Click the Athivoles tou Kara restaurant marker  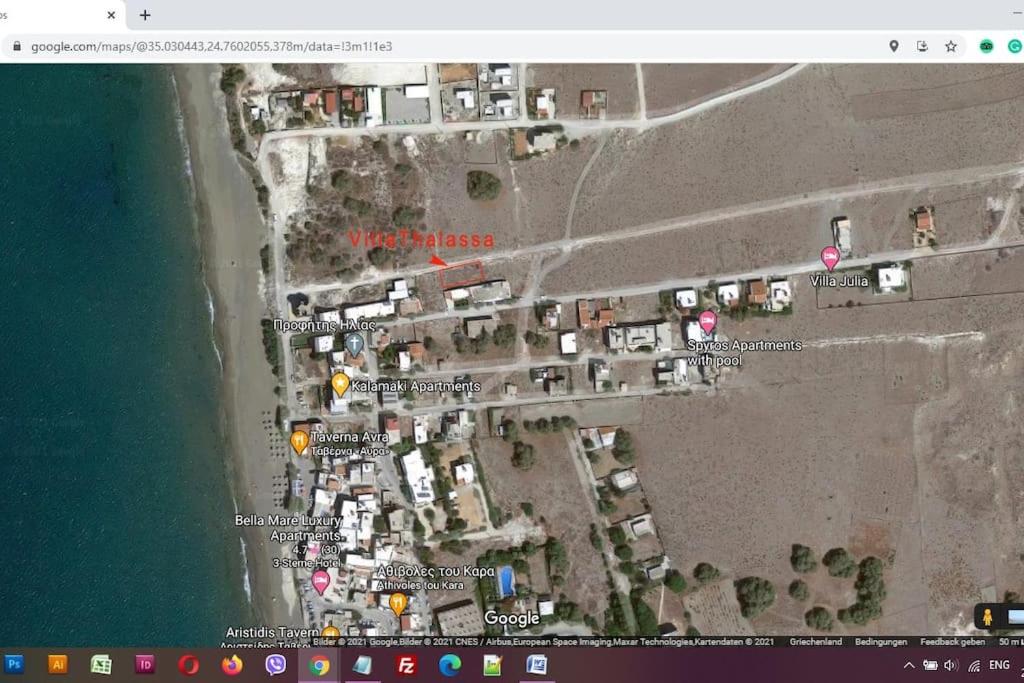[x=397, y=604]
